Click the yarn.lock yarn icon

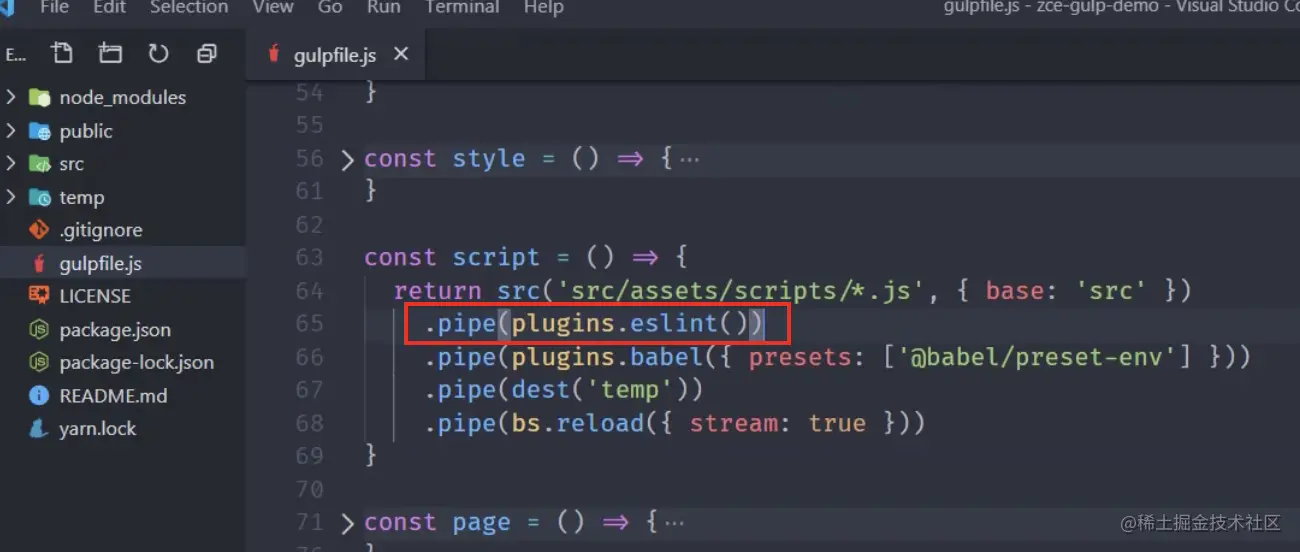[40, 428]
